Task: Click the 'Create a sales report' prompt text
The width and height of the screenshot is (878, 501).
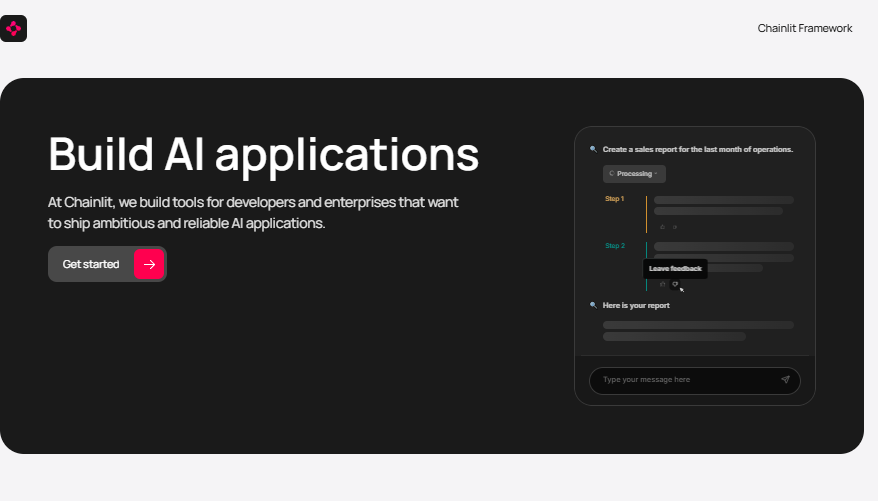Action: click(x=698, y=149)
